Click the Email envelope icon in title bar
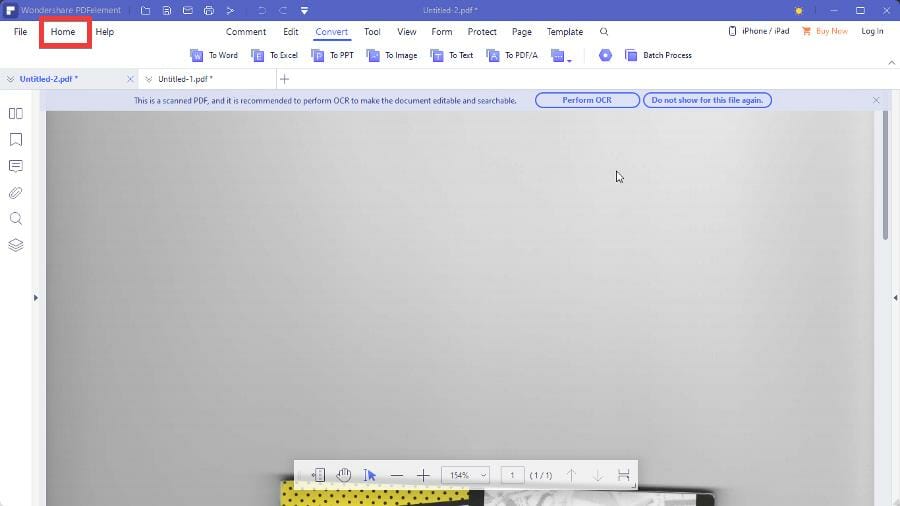The image size is (900, 506). click(188, 10)
